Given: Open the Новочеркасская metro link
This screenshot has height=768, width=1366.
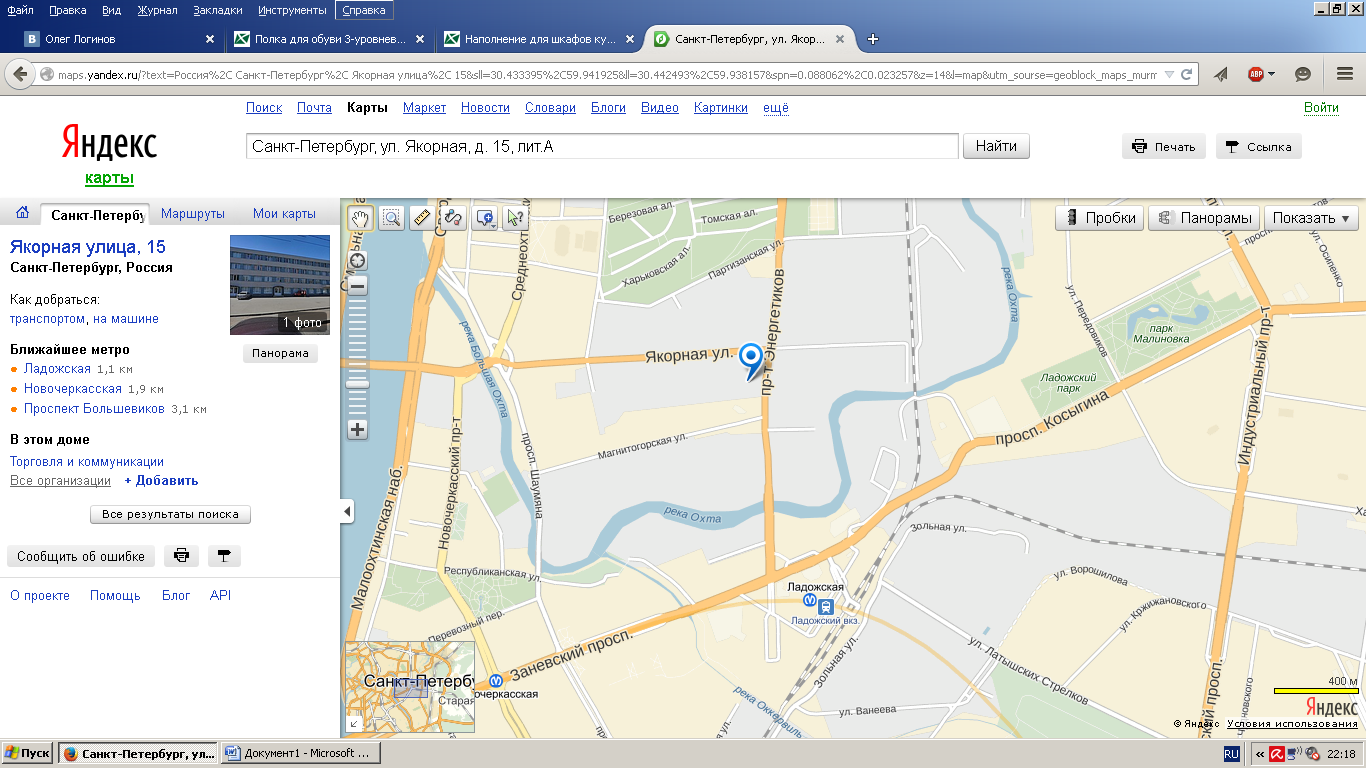Looking at the screenshot, I should coord(73,388).
